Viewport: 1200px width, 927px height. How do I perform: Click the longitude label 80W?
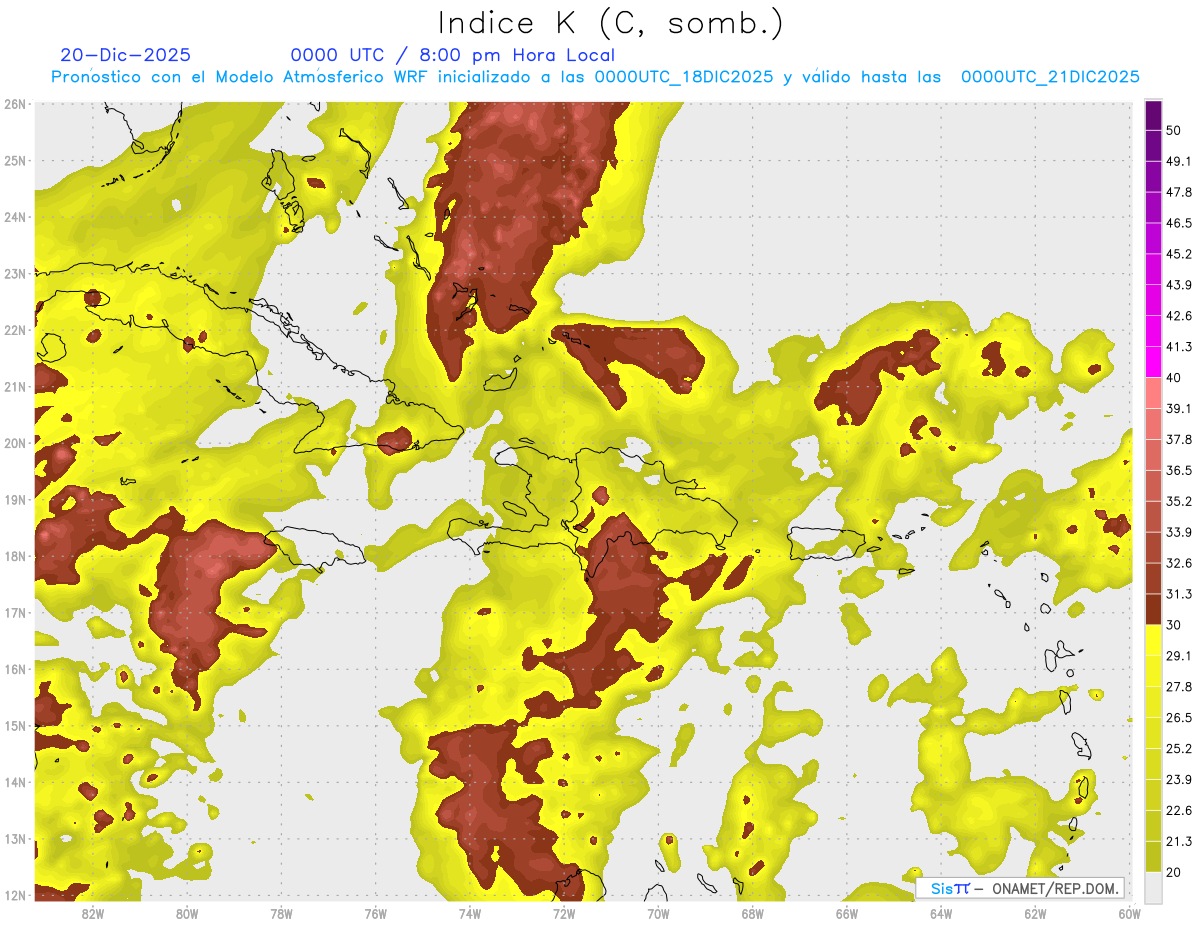click(187, 913)
